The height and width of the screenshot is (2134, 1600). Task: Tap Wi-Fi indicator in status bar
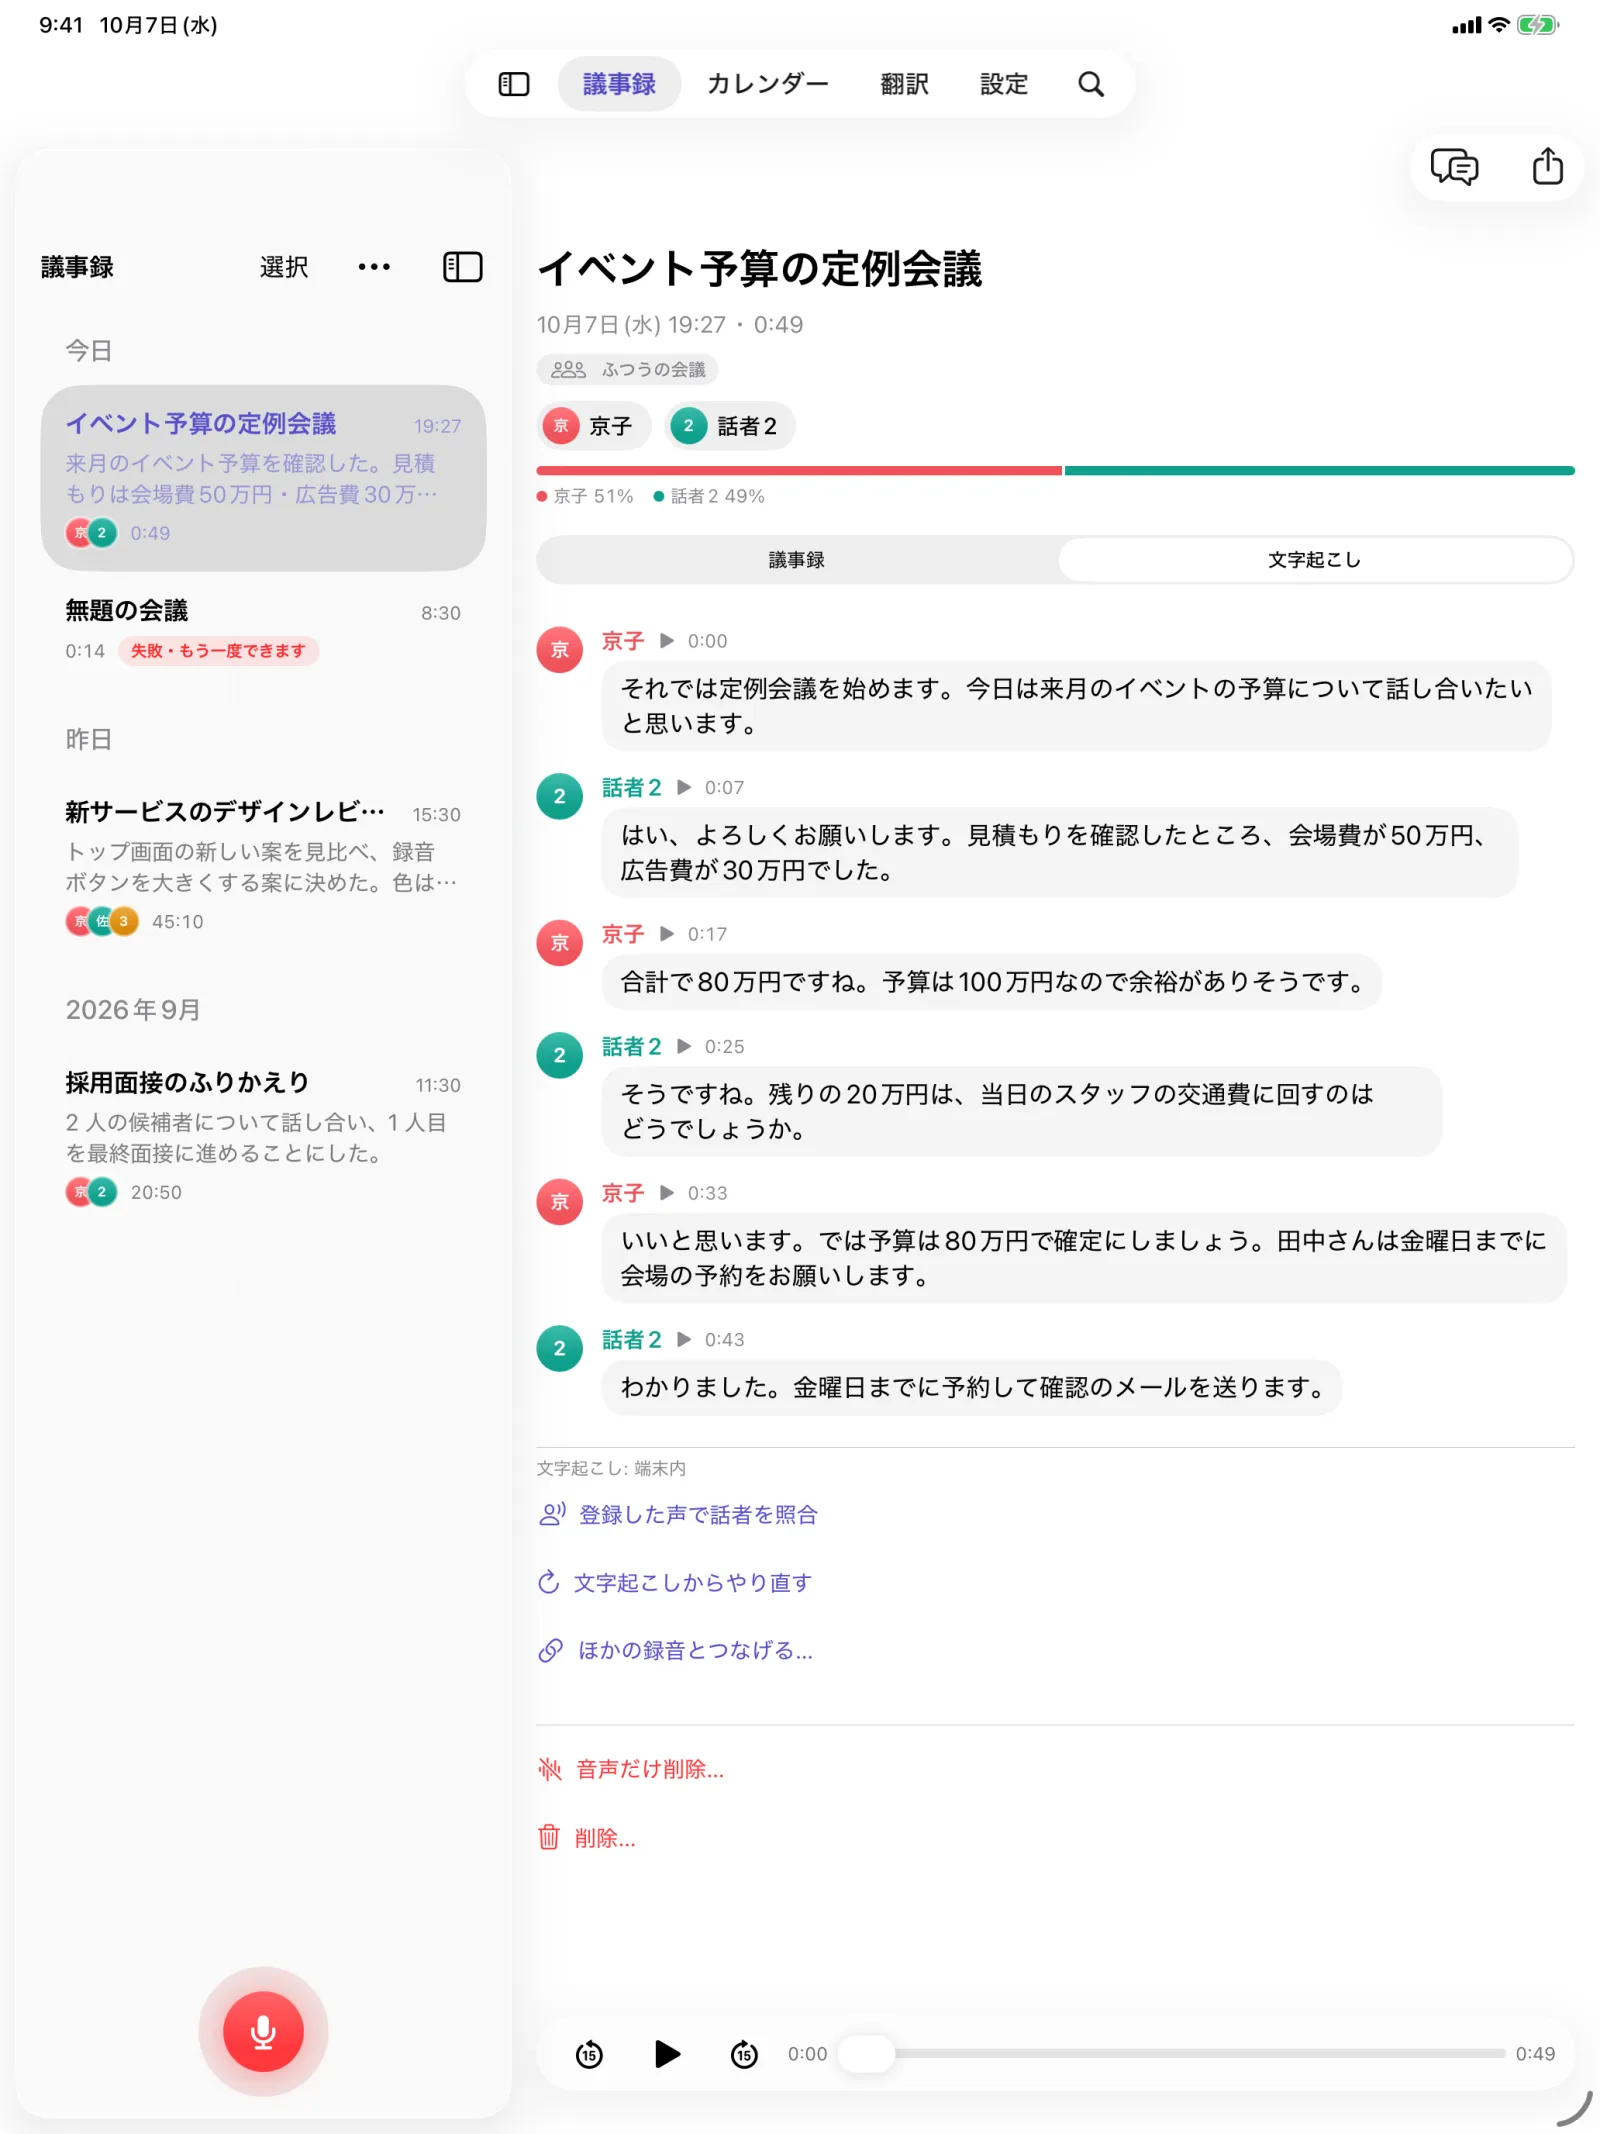coord(1498,25)
